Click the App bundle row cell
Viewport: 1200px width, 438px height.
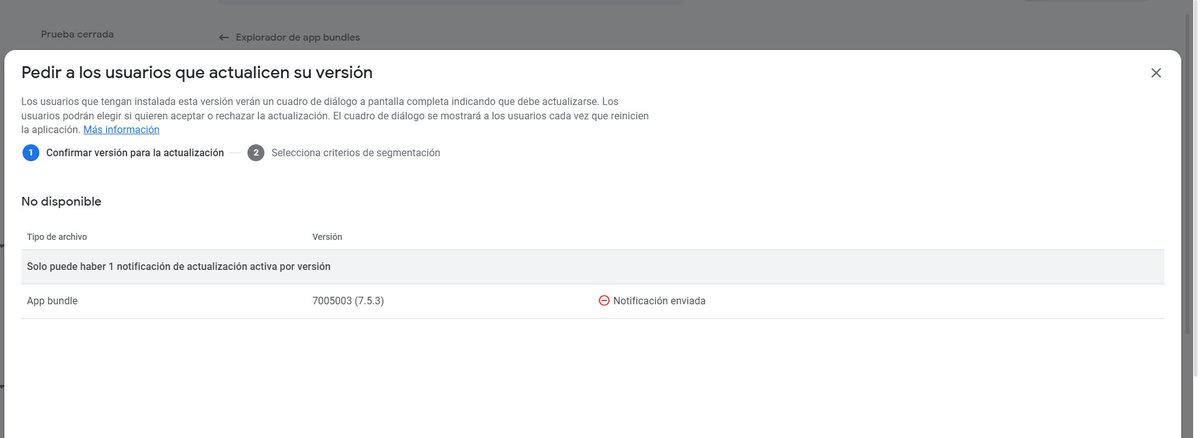(x=52, y=301)
